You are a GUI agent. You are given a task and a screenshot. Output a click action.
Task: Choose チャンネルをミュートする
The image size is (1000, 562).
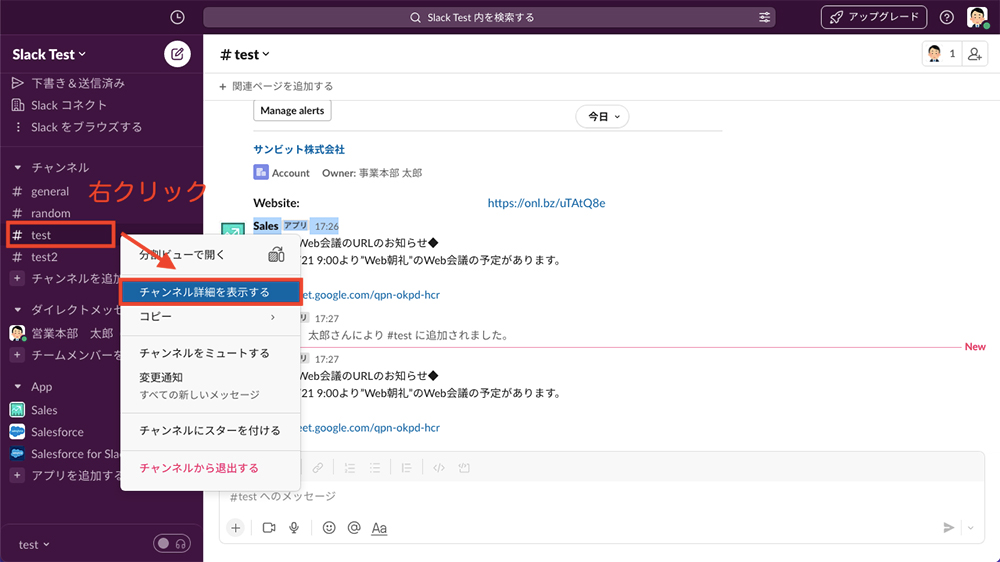point(210,353)
